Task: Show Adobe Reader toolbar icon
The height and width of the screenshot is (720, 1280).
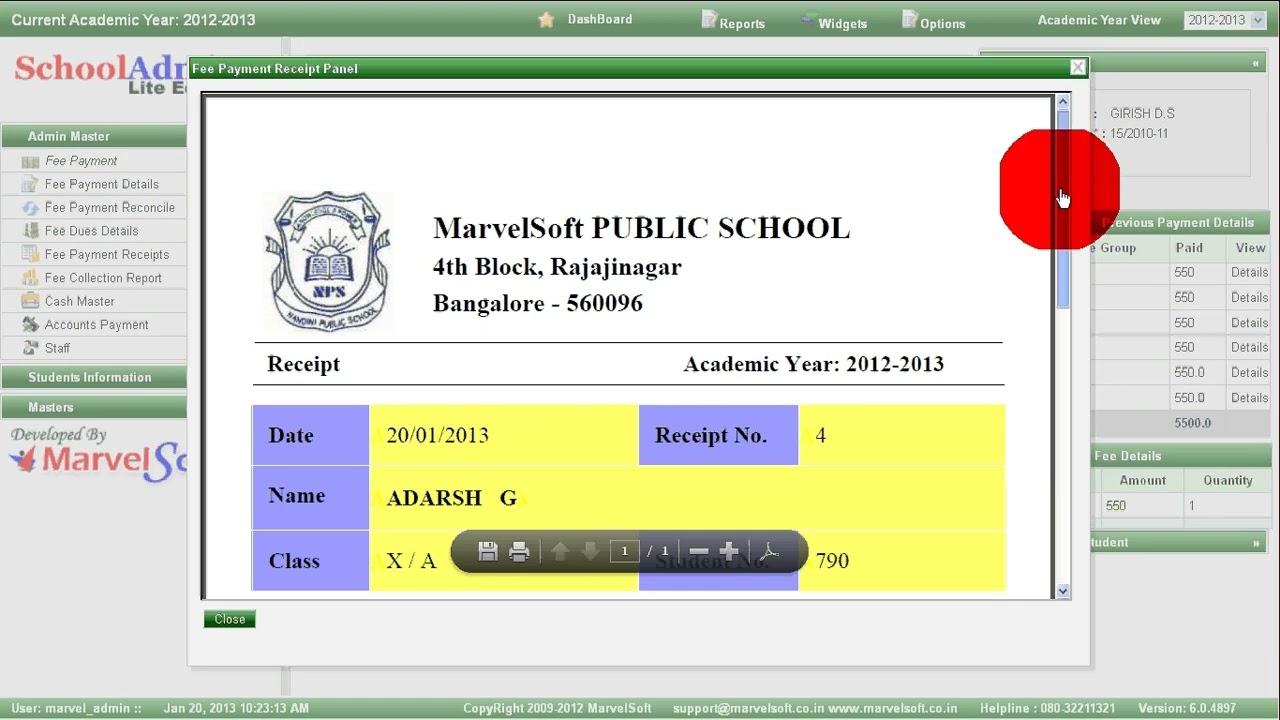Action: pyautogui.click(x=769, y=551)
